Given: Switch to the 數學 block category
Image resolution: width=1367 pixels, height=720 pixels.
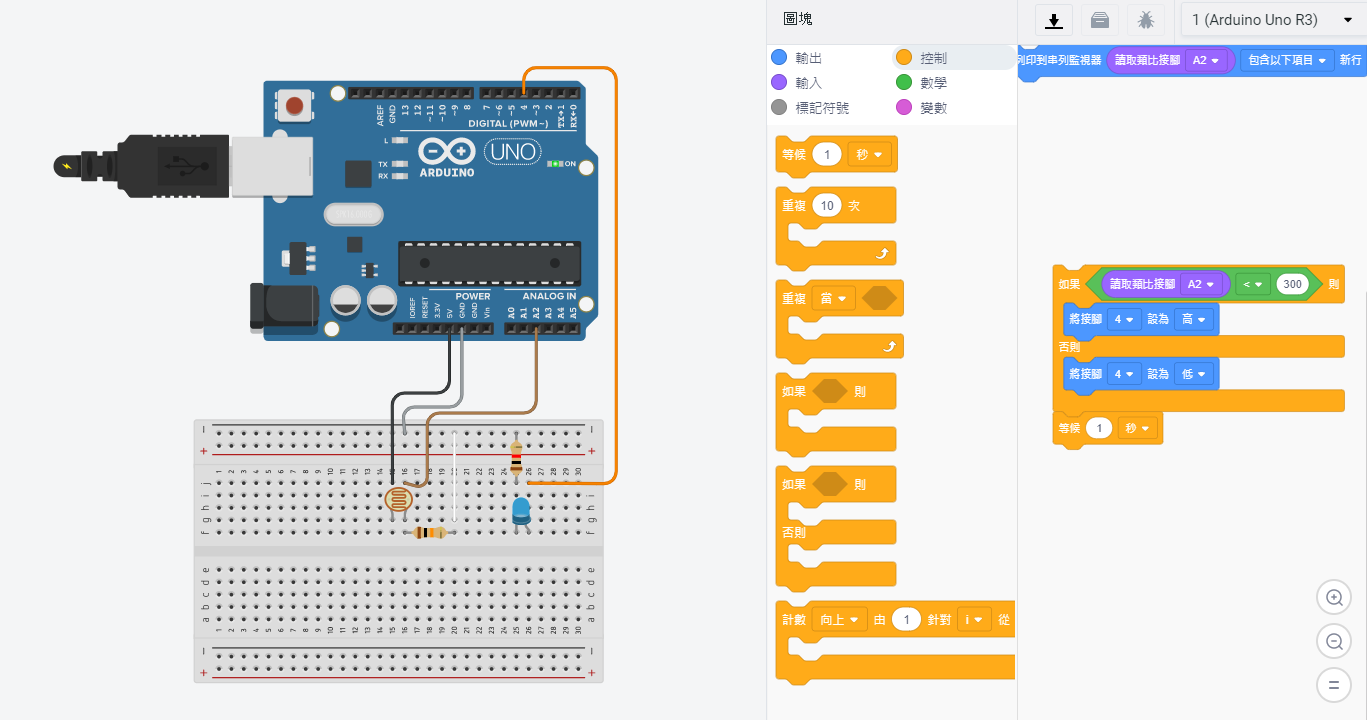Looking at the screenshot, I should pyautogui.click(x=932, y=83).
